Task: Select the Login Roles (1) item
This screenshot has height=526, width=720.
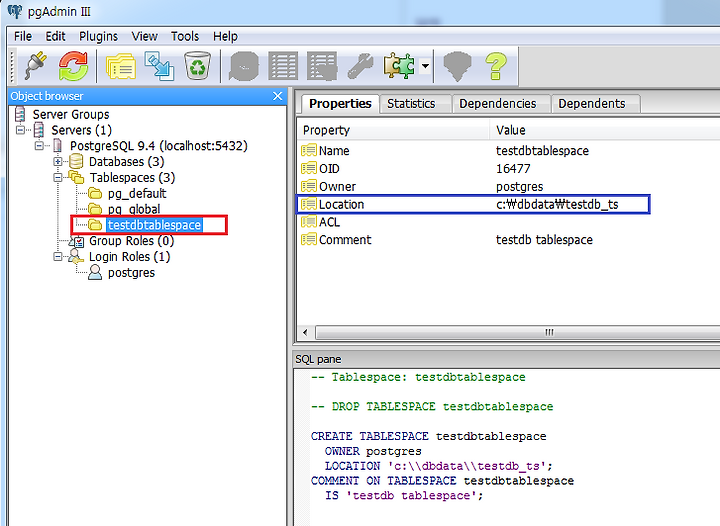Action: coord(129,257)
